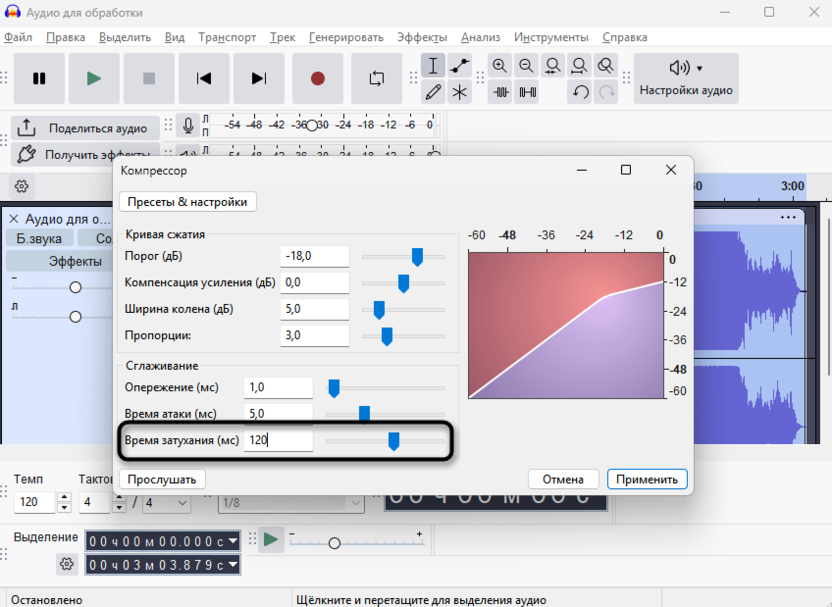Click the Применить button
832x607 pixels.
pos(647,479)
